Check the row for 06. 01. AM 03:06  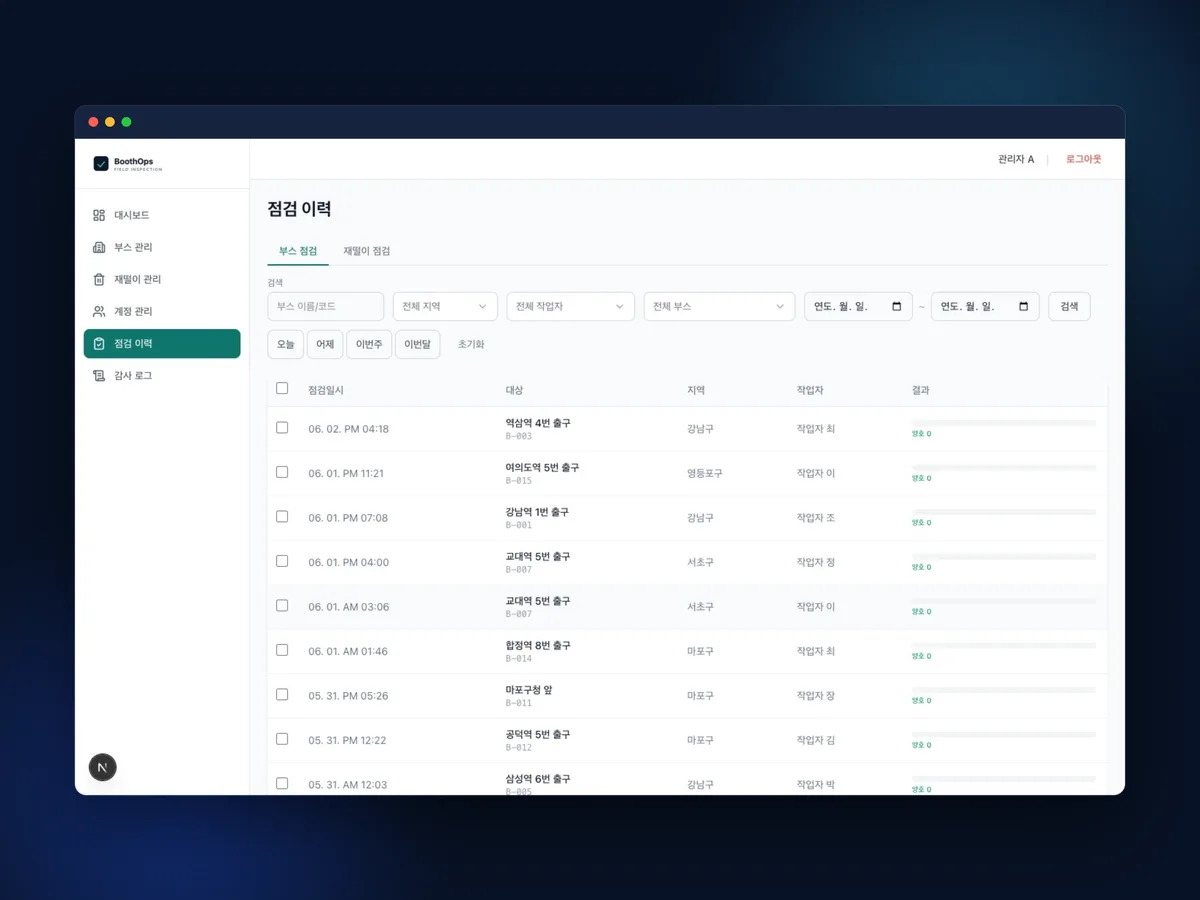pyautogui.click(x=282, y=605)
